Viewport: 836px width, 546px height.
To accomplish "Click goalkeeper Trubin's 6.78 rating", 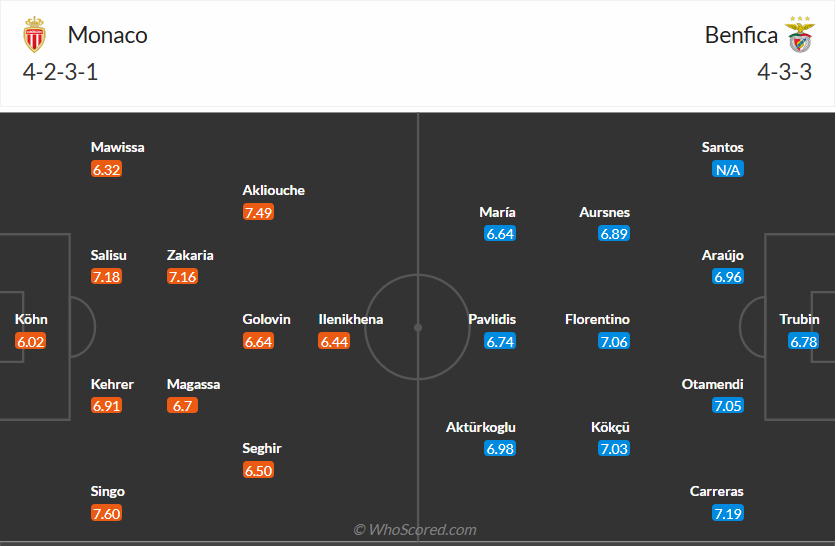I will click(x=804, y=342).
